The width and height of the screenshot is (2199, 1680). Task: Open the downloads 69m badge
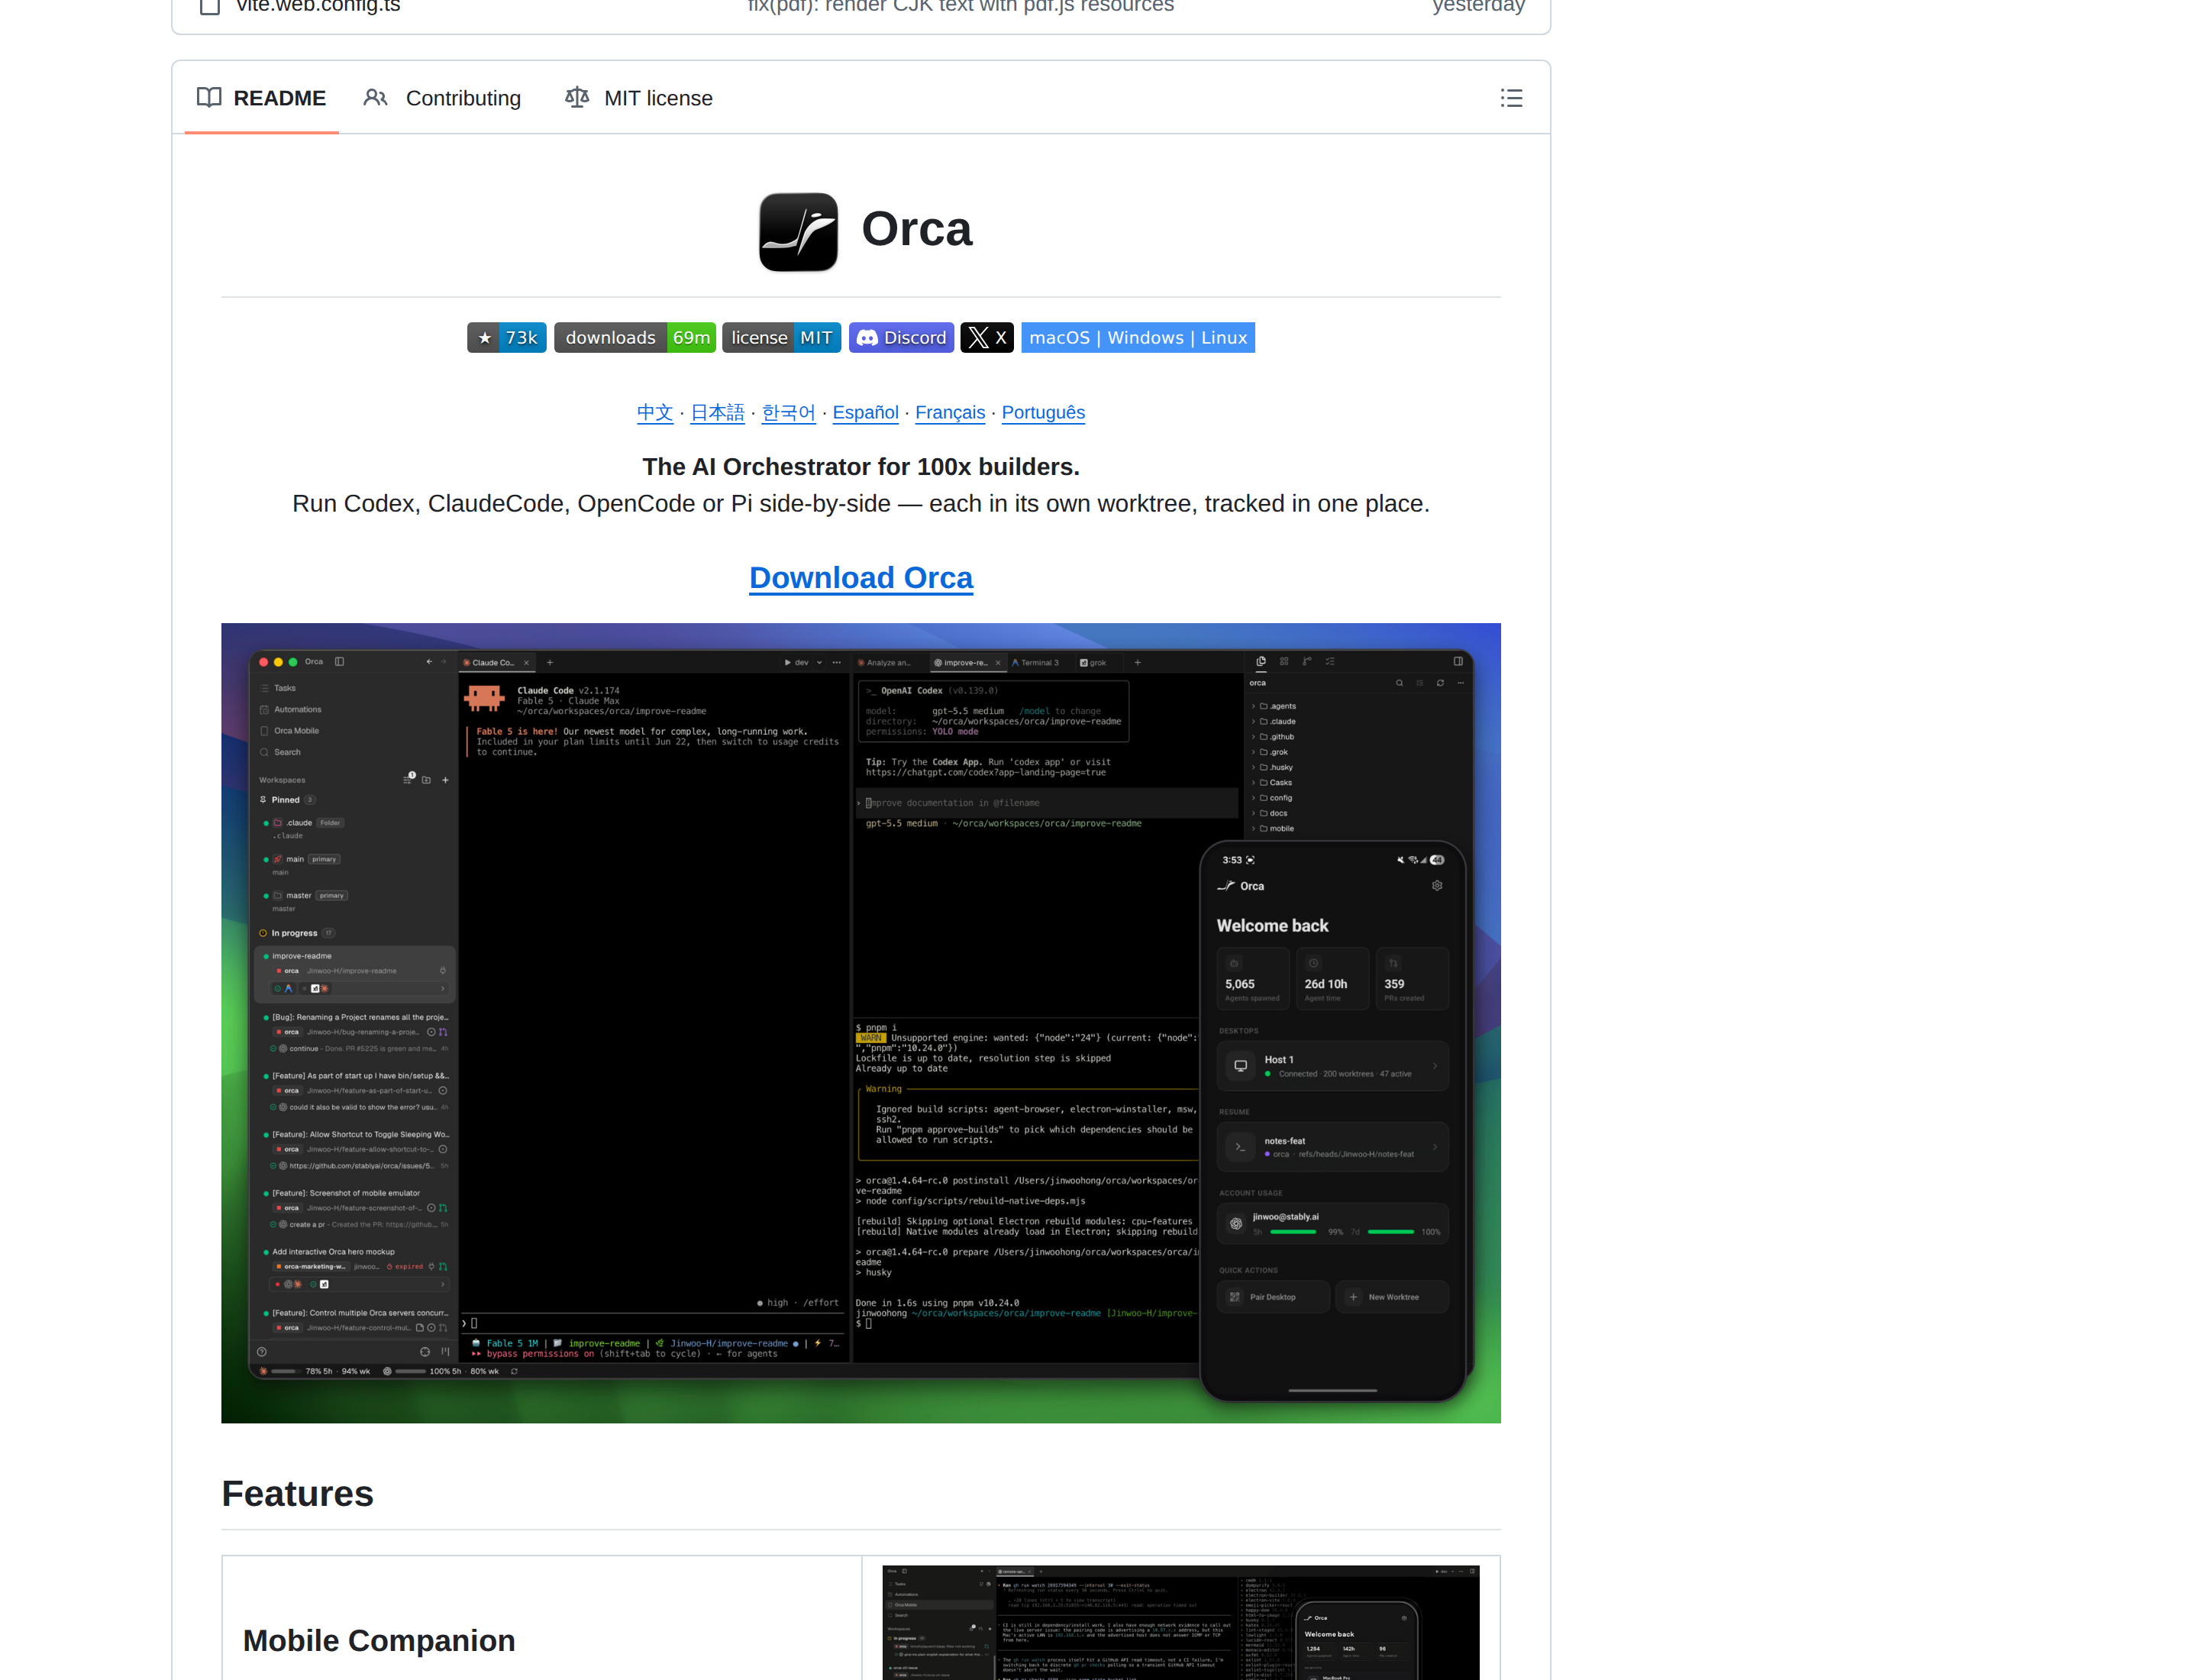(x=635, y=338)
